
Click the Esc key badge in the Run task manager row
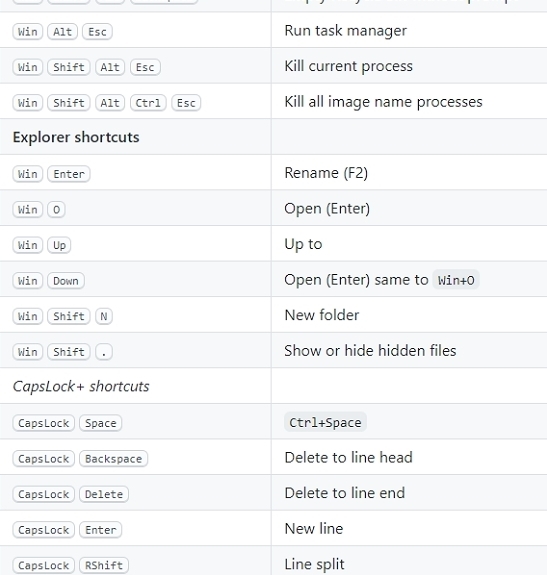(x=97, y=32)
